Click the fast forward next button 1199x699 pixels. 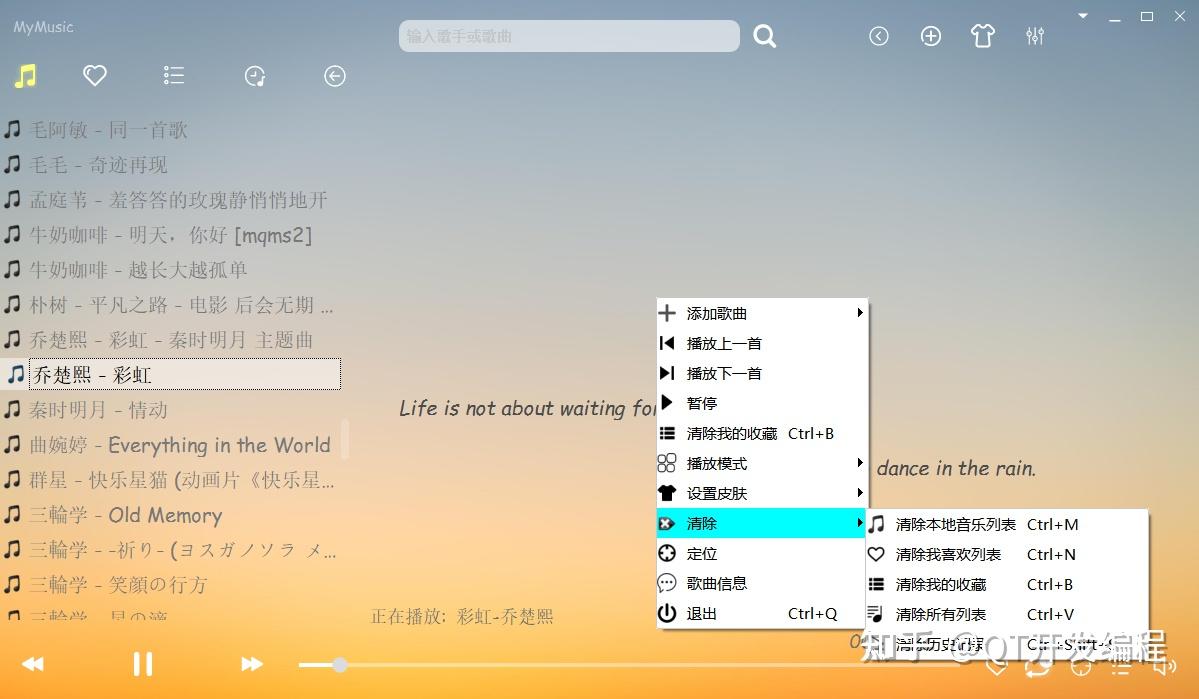(250, 663)
